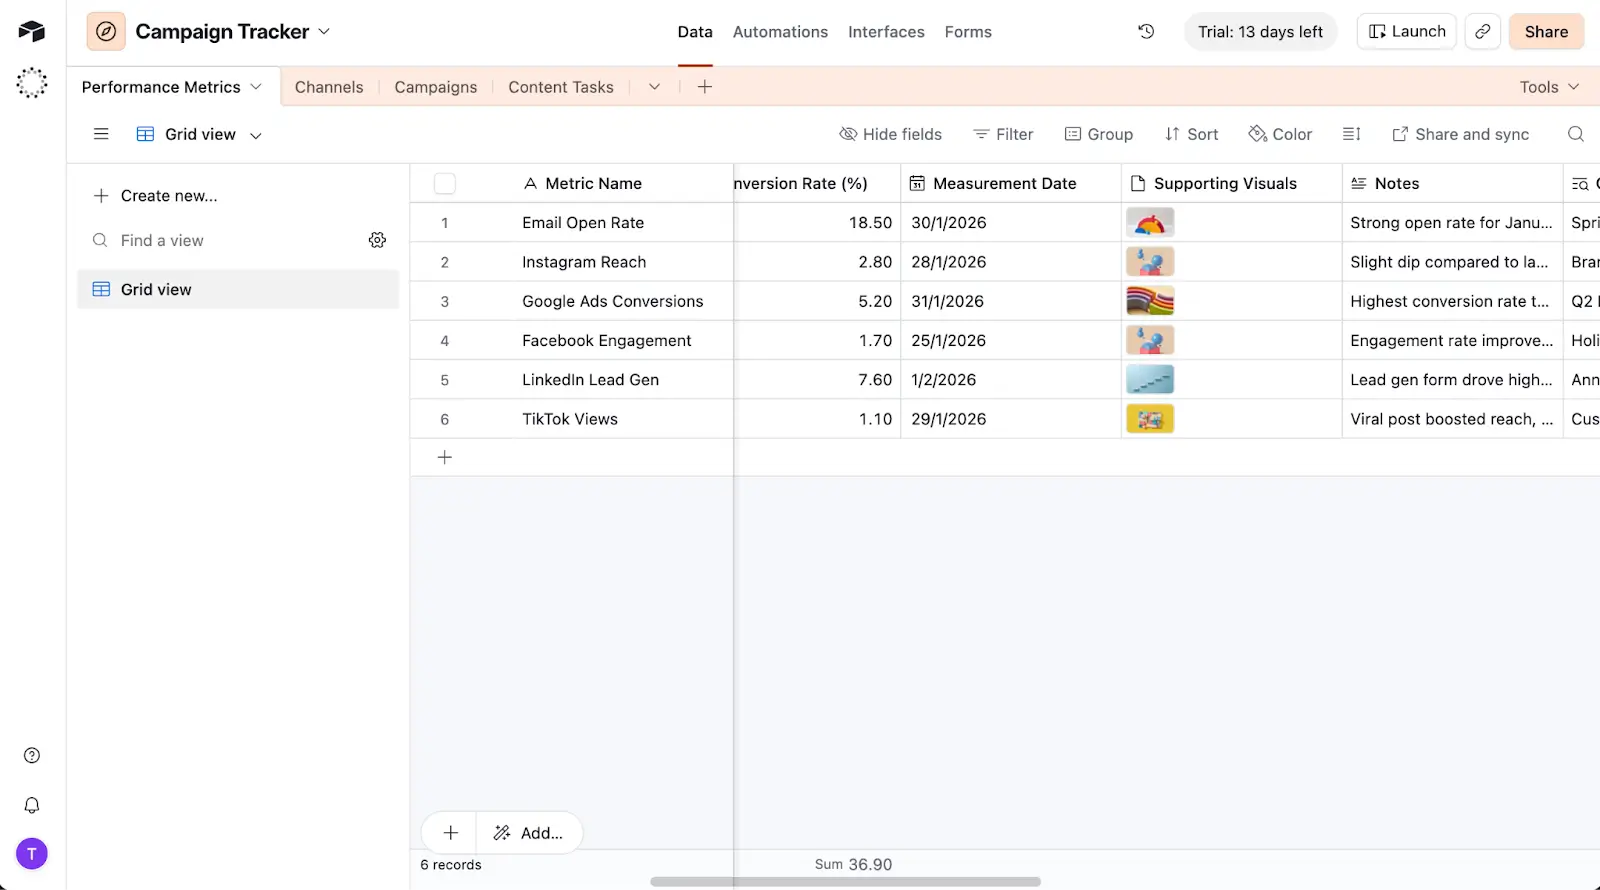This screenshot has height=890, width=1600.
Task: Open account avatar T
Action: tap(32, 854)
